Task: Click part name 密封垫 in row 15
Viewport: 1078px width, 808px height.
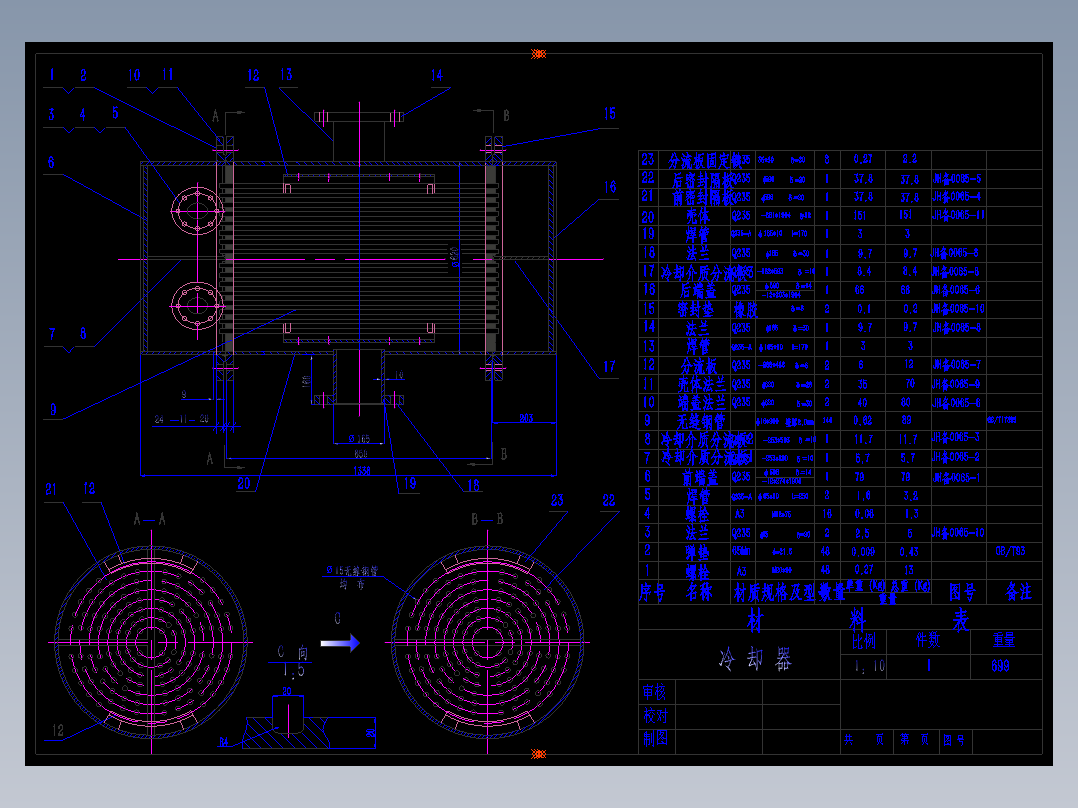Action: coord(695,309)
